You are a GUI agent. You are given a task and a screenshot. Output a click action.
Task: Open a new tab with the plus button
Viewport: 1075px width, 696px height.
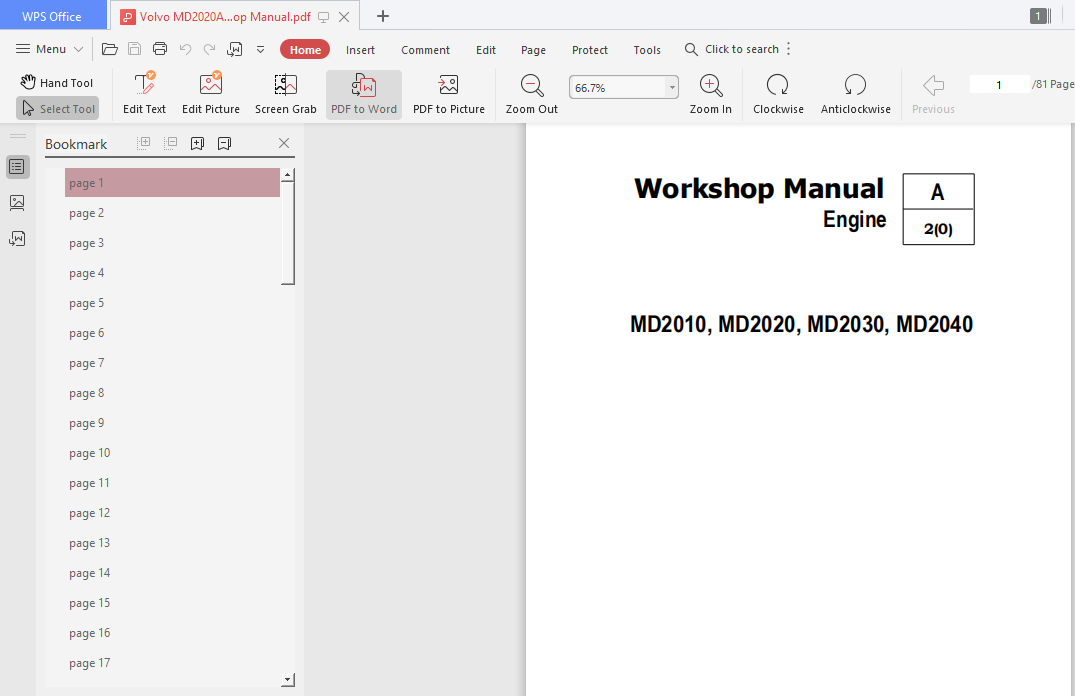point(383,16)
